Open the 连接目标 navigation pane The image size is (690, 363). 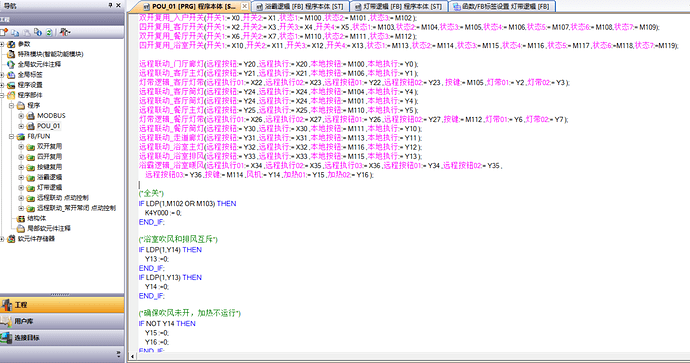tap(62, 338)
